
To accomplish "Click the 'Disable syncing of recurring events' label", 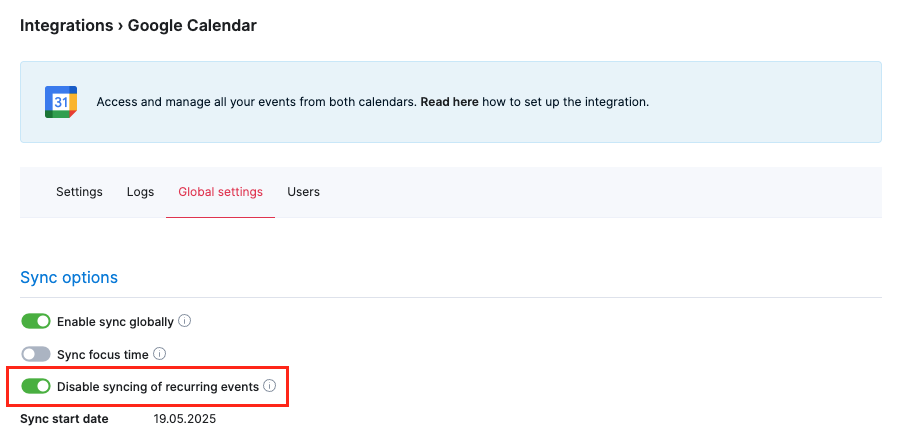I will (x=158, y=386).
